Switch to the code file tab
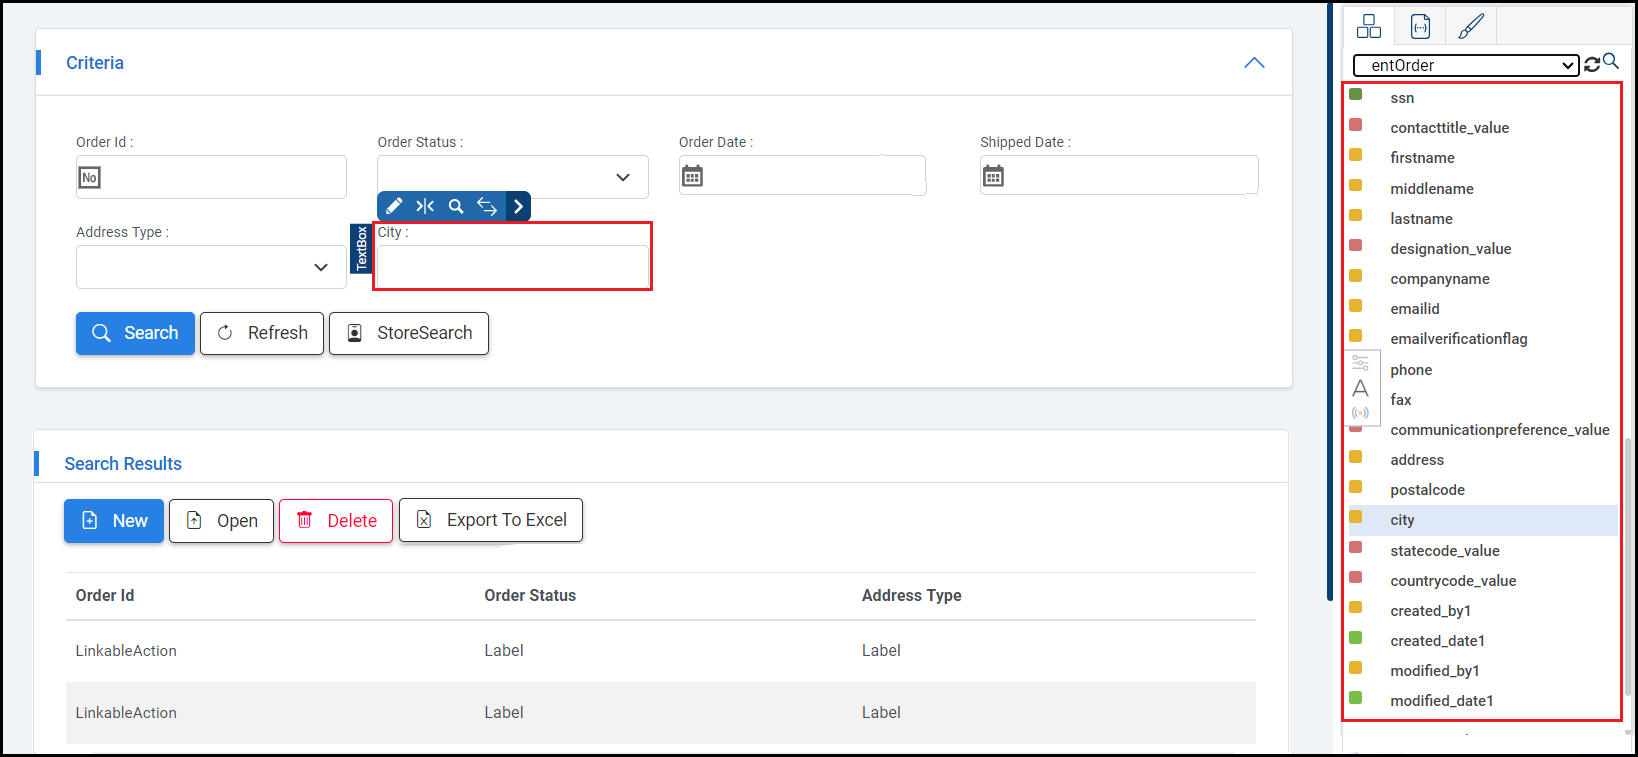1638x757 pixels. tap(1420, 26)
